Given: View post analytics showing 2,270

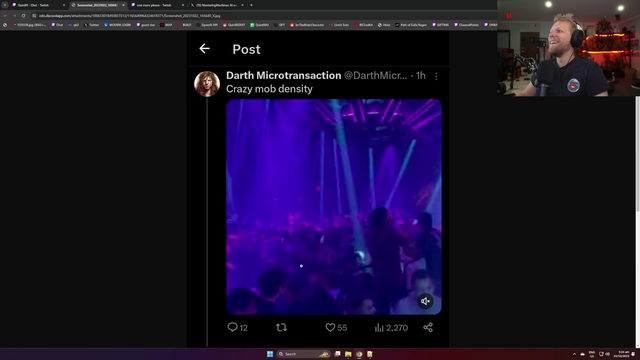Looking at the screenshot, I should 391,327.
